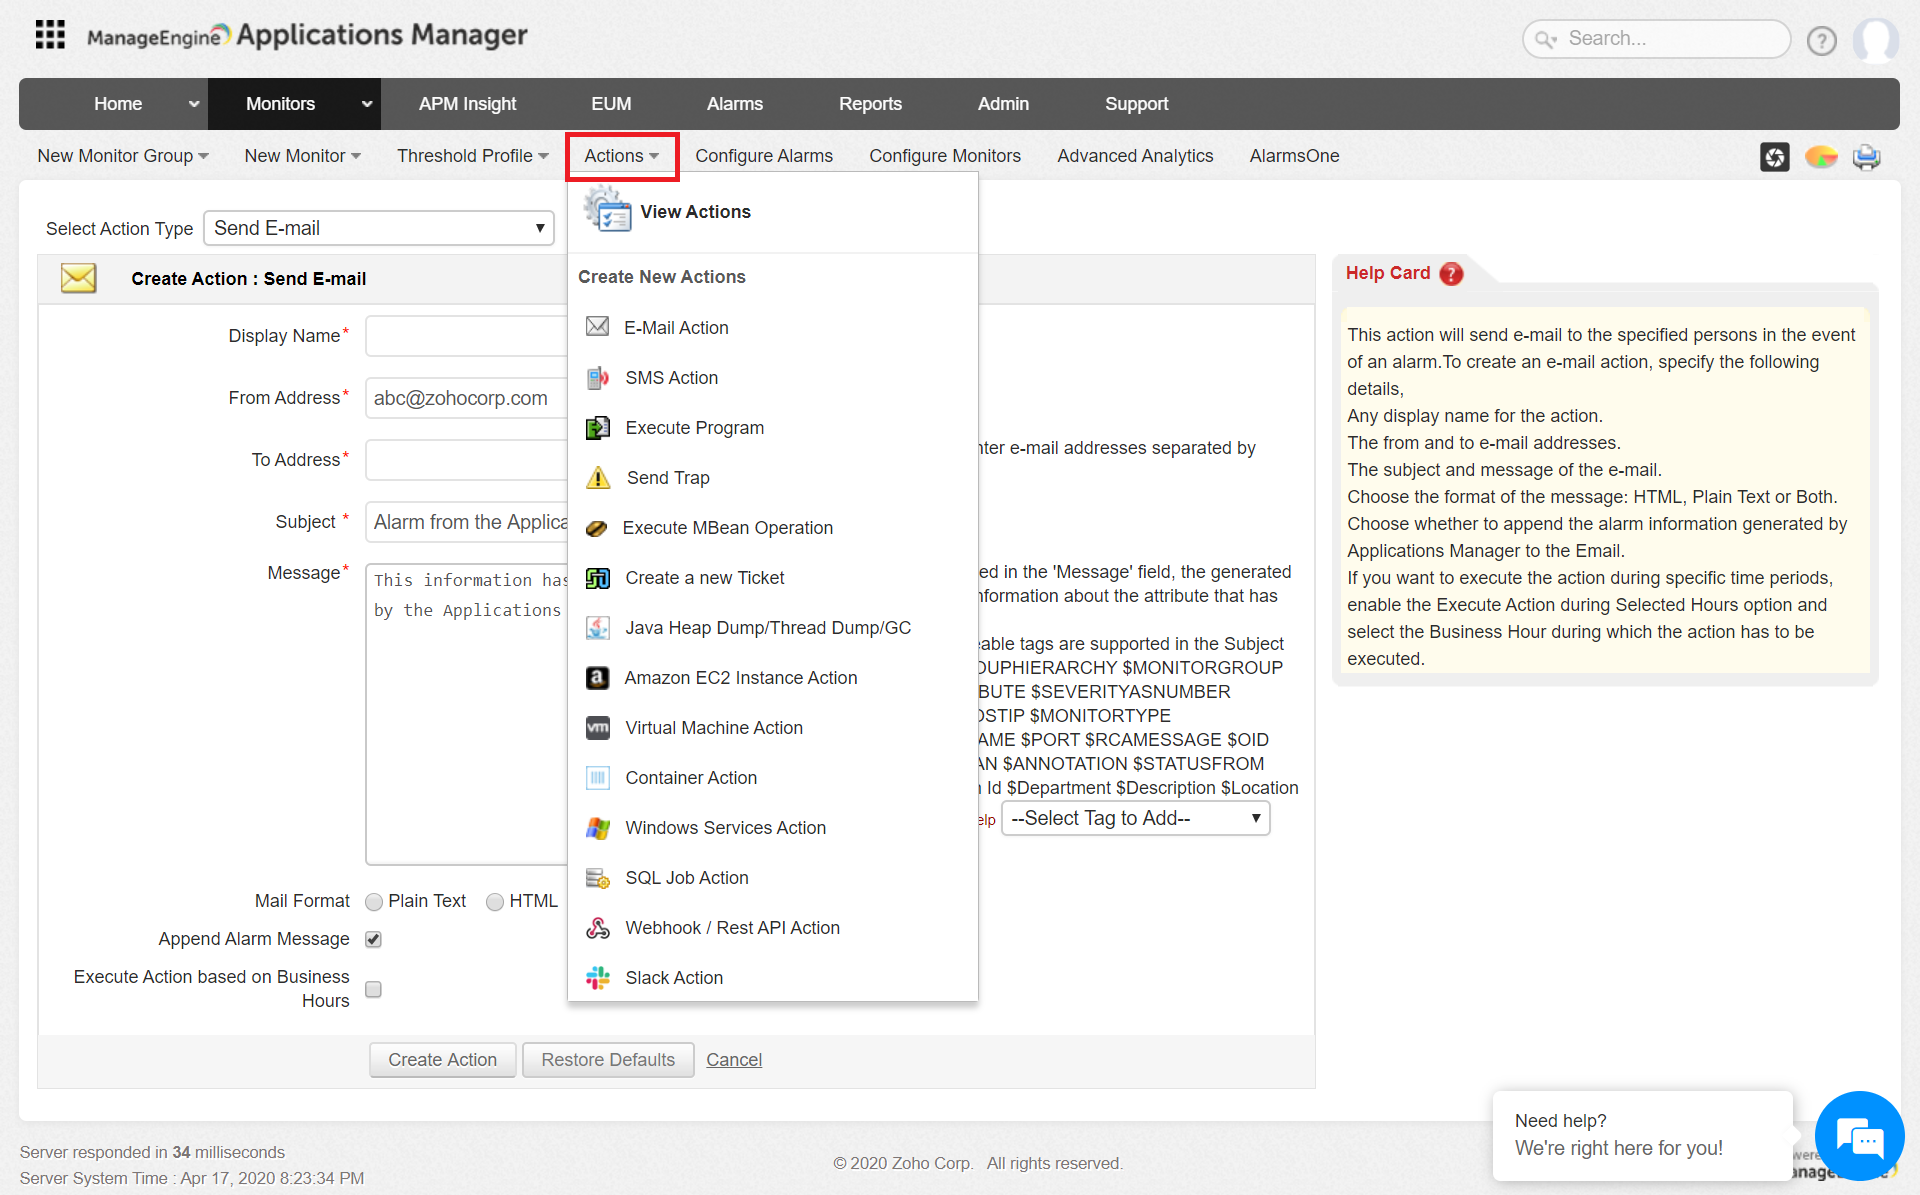
Task: Select Plain Text mail format
Action: click(x=374, y=902)
